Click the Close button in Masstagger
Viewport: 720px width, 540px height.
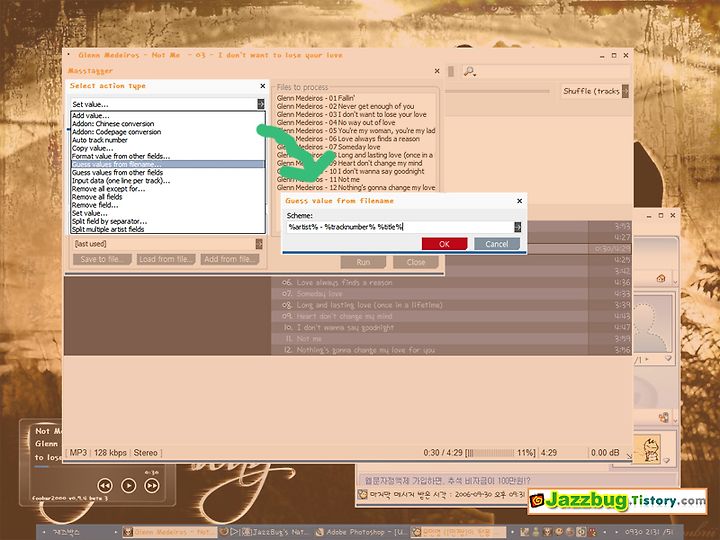pos(416,262)
